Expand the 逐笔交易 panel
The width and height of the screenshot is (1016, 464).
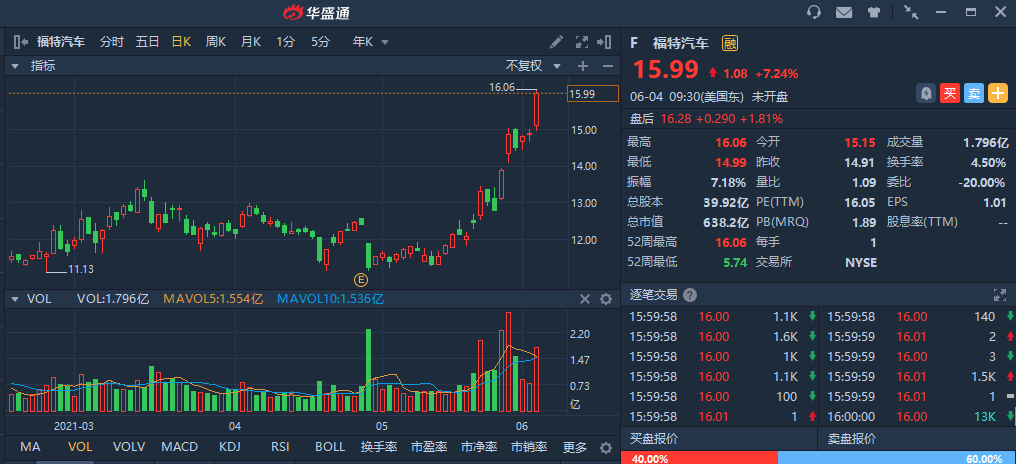999,296
